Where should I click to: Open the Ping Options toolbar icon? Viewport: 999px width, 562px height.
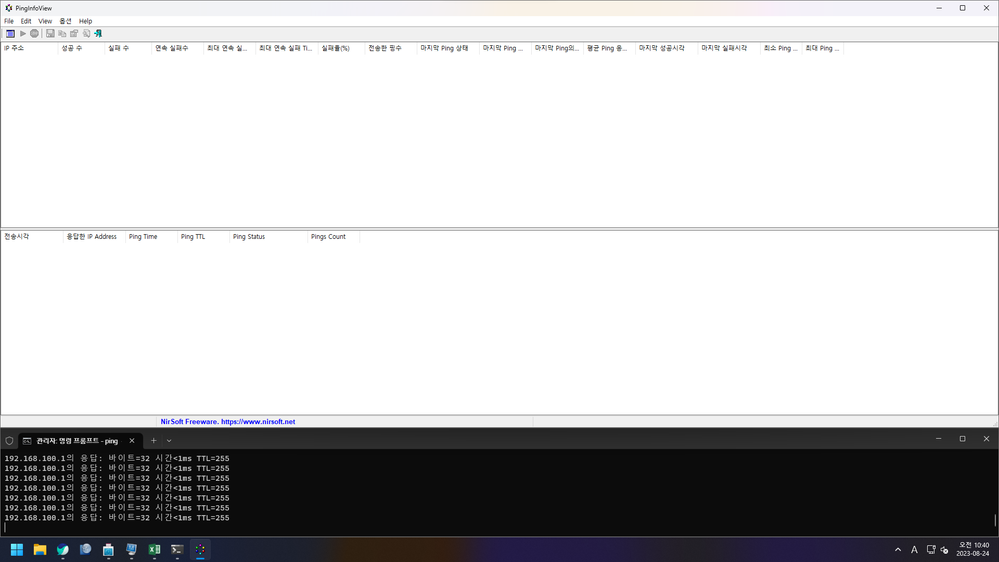click(10, 33)
